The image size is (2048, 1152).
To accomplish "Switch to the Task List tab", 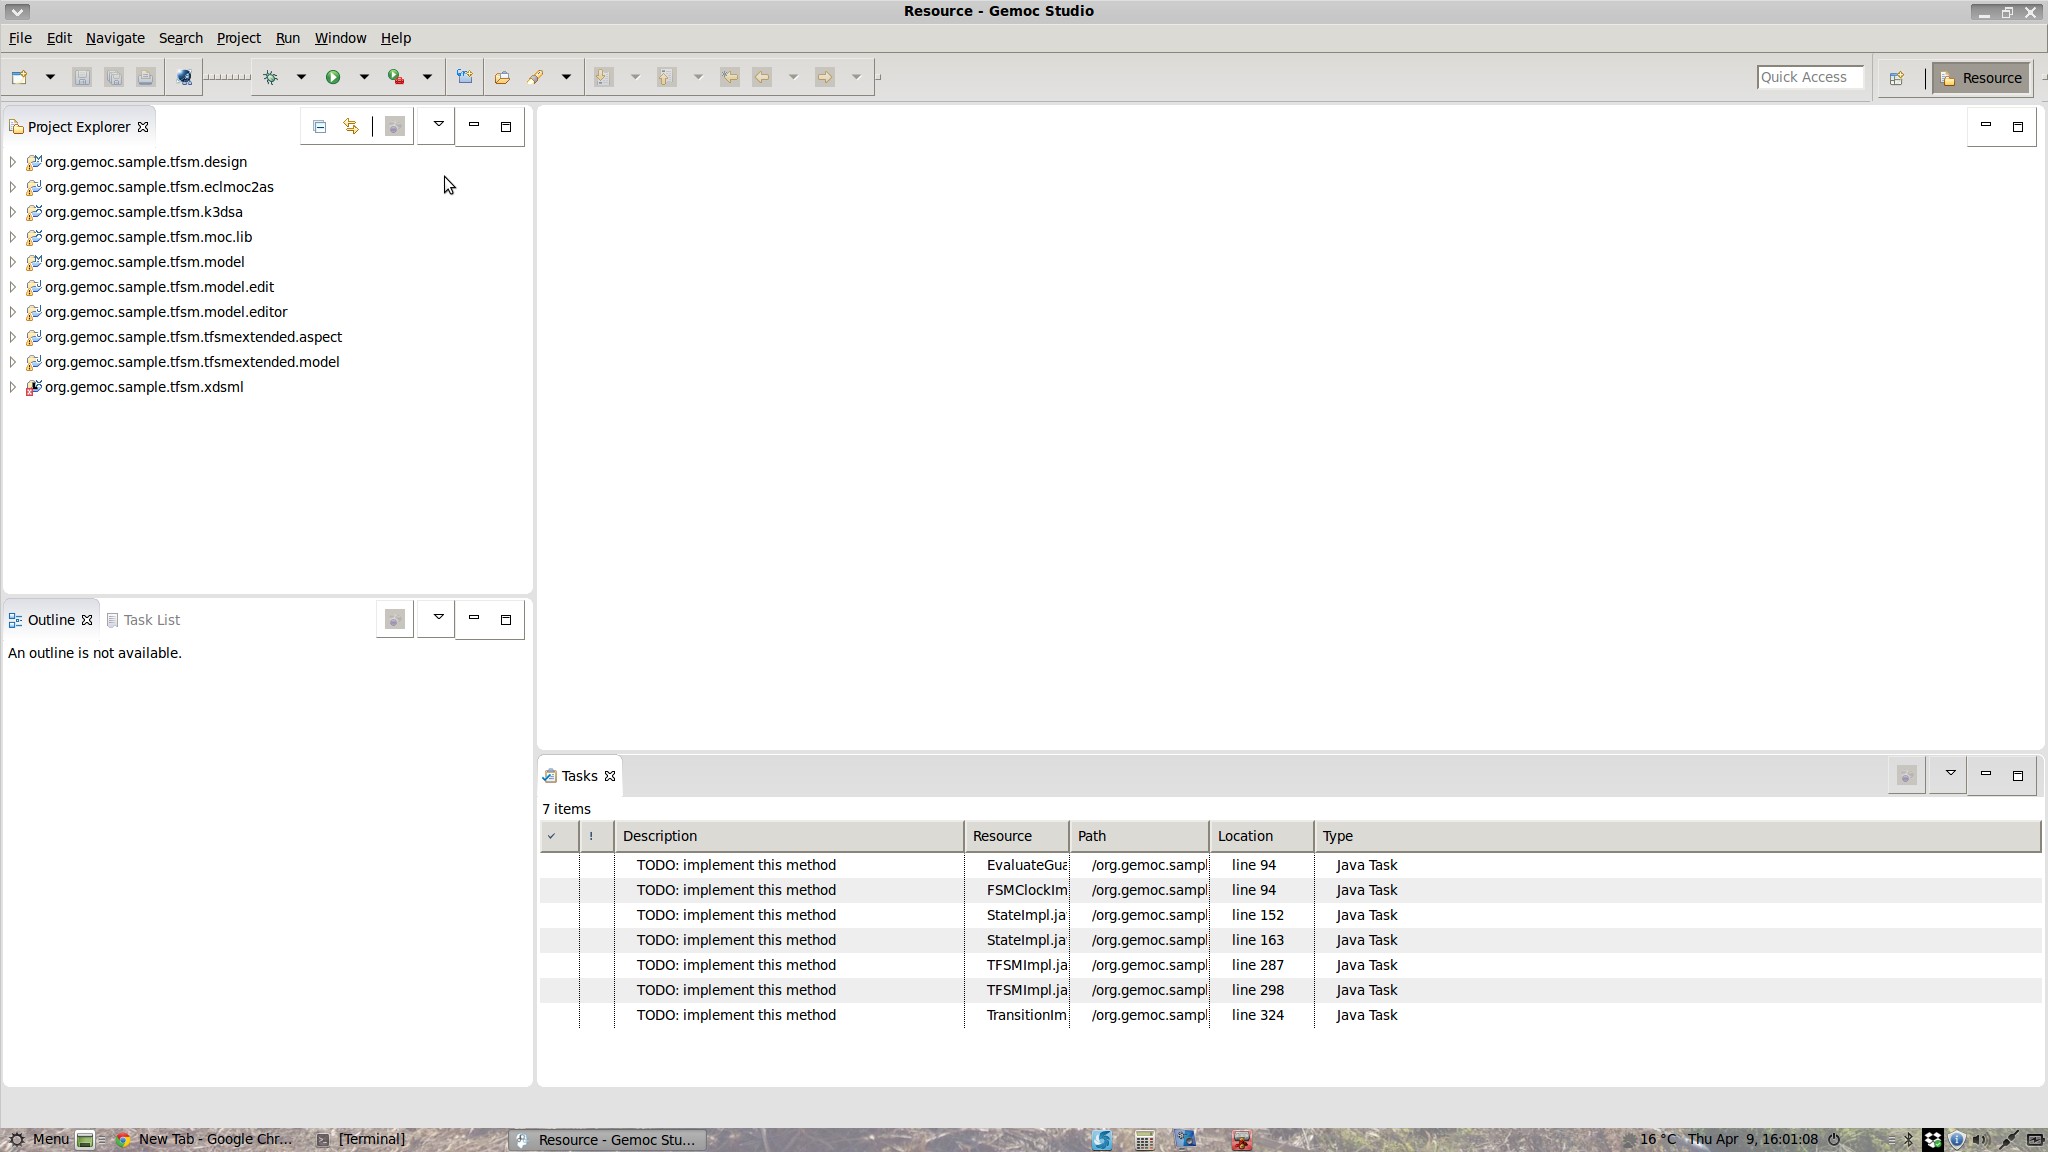I will (x=143, y=620).
